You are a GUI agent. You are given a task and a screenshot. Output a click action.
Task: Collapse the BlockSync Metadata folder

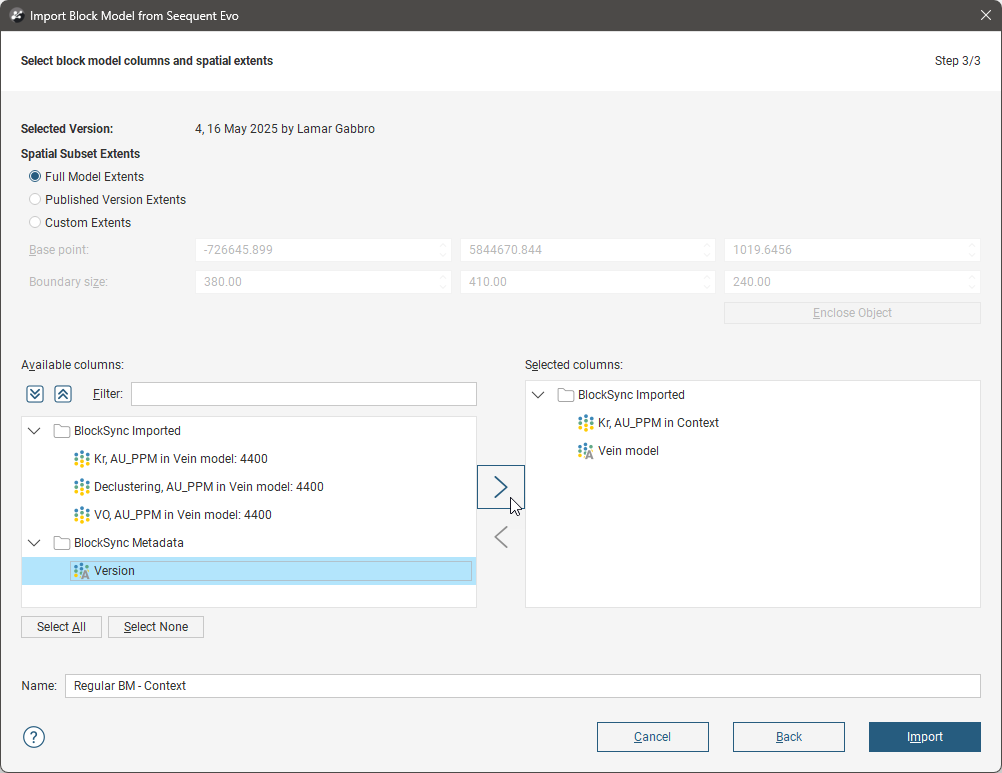(35, 543)
